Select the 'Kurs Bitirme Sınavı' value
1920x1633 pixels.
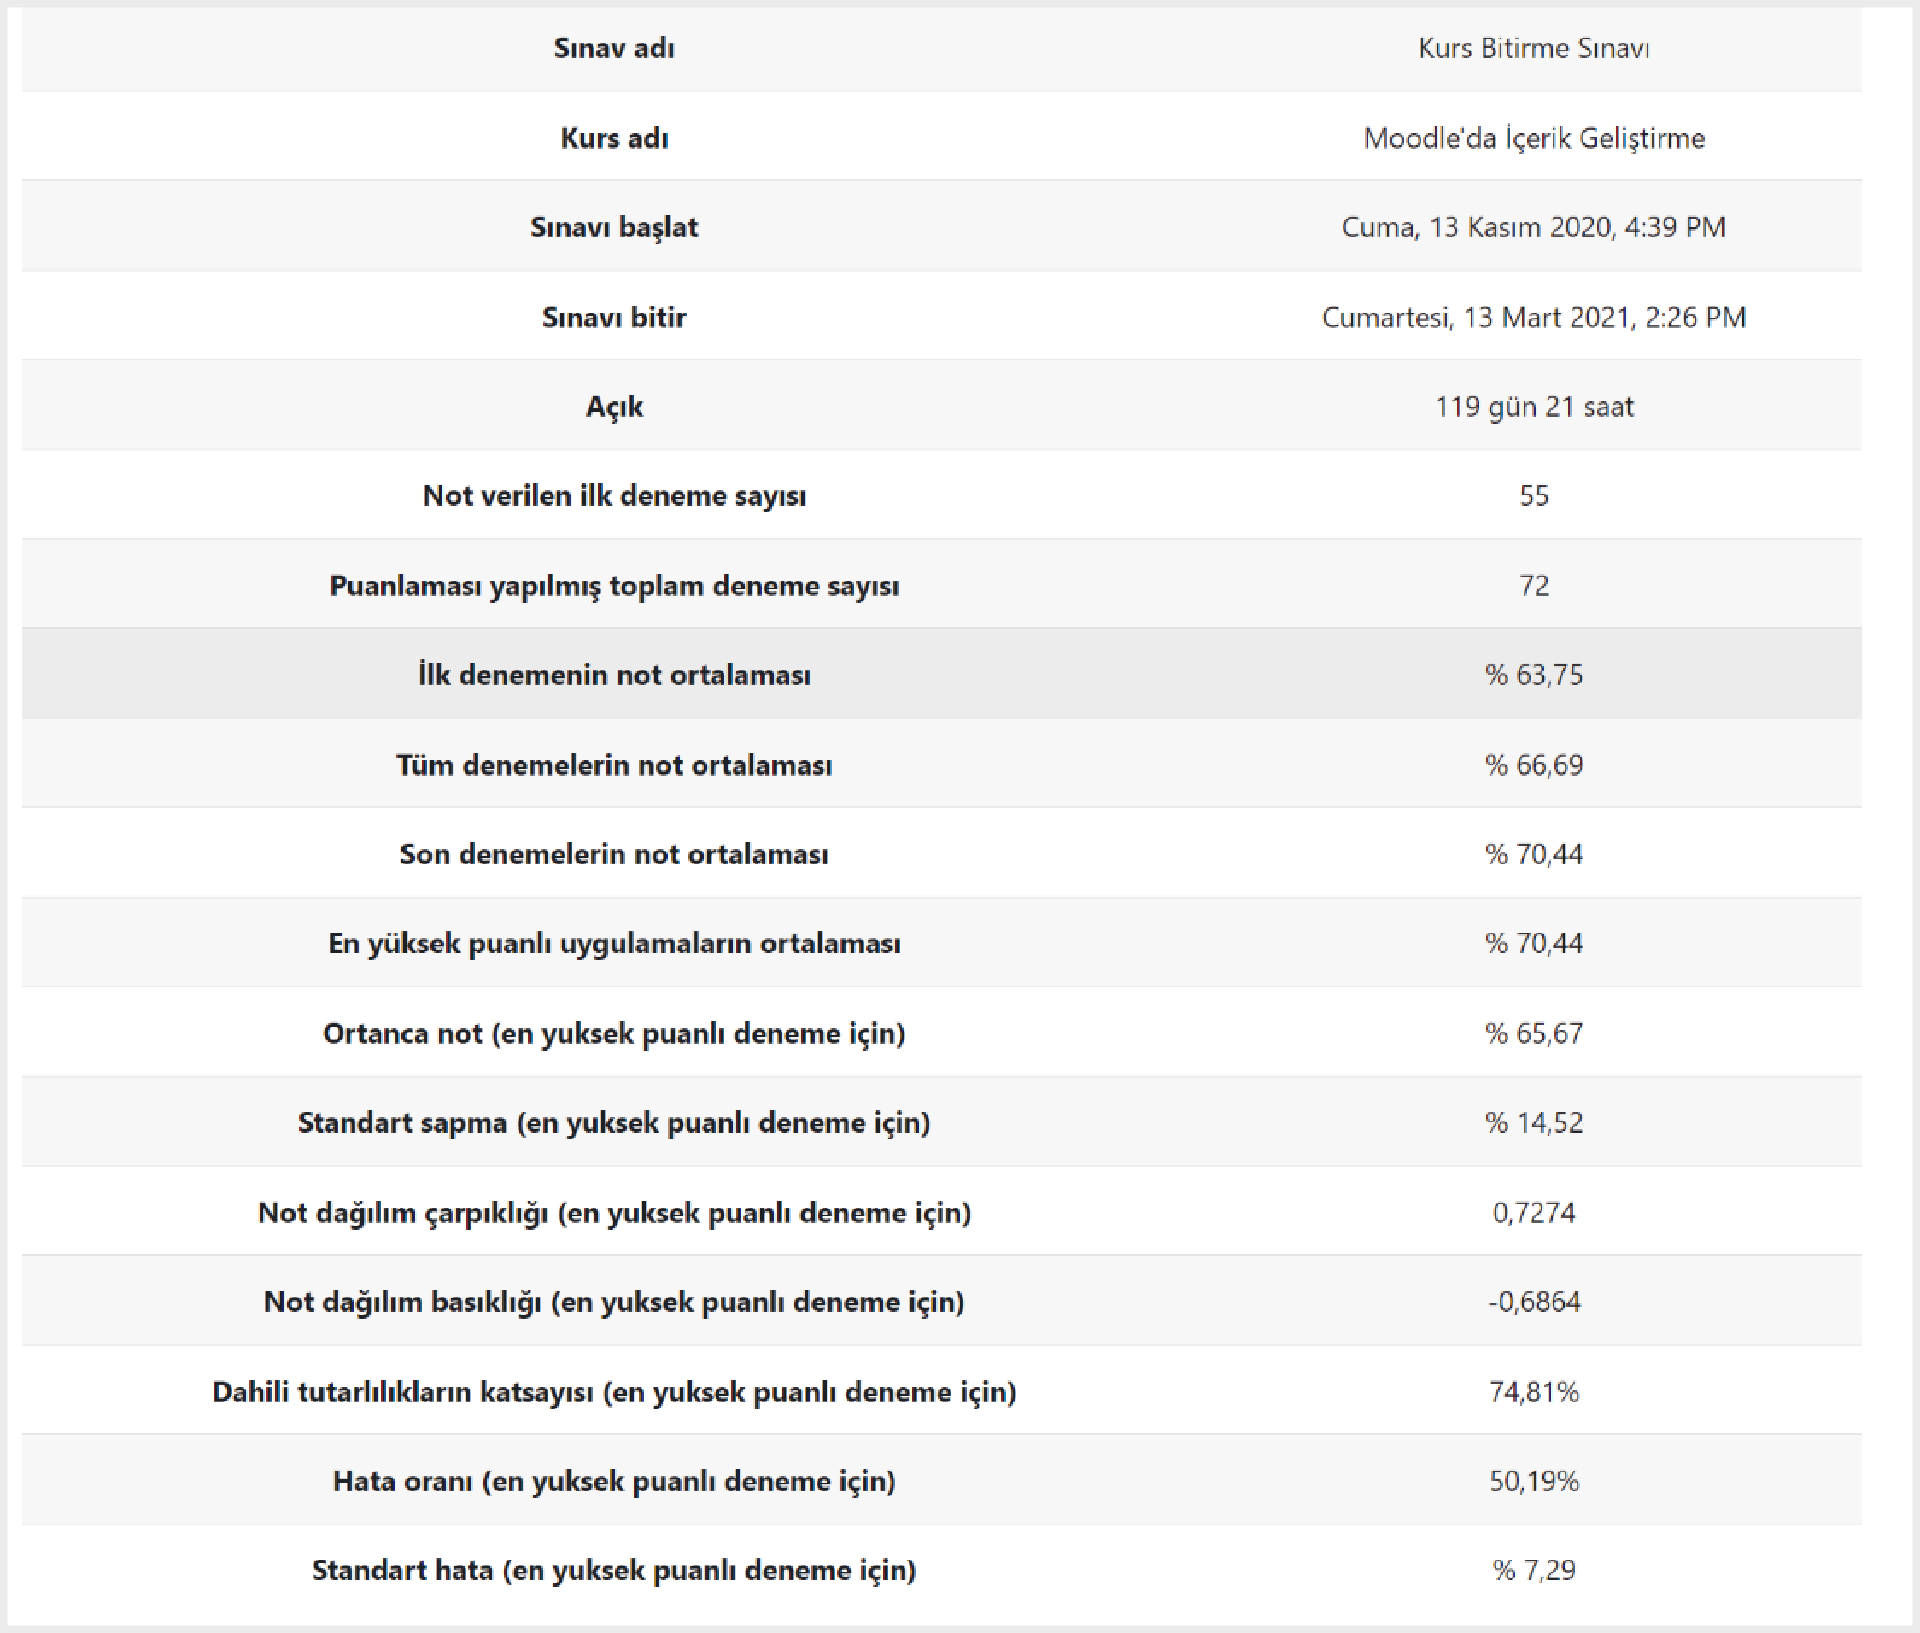(1533, 48)
